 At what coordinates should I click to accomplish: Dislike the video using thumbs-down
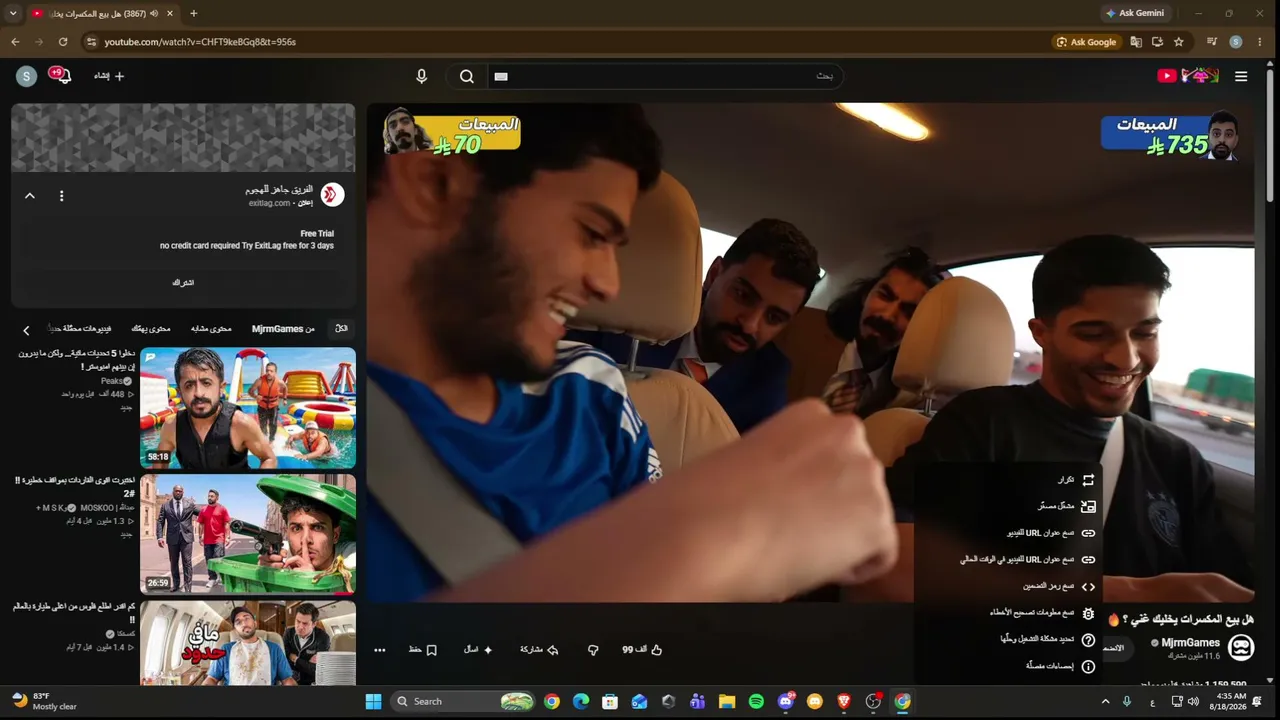pyautogui.click(x=593, y=650)
